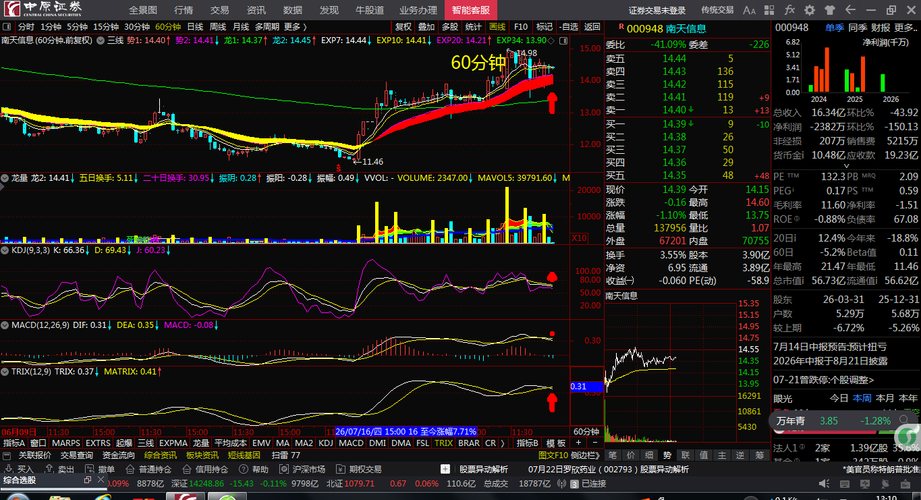
Task: Toggle circle icon beside KDJ(9,3,3) panel
Action: (x=5, y=250)
